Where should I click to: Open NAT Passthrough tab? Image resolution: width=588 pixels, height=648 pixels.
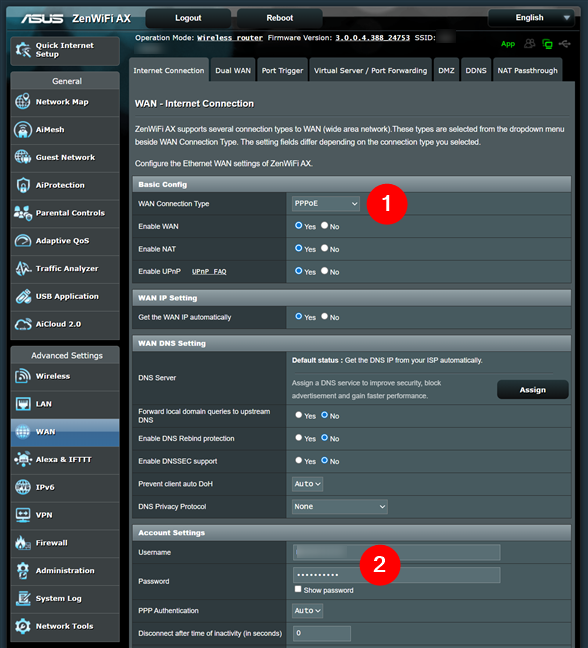pyautogui.click(x=527, y=70)
